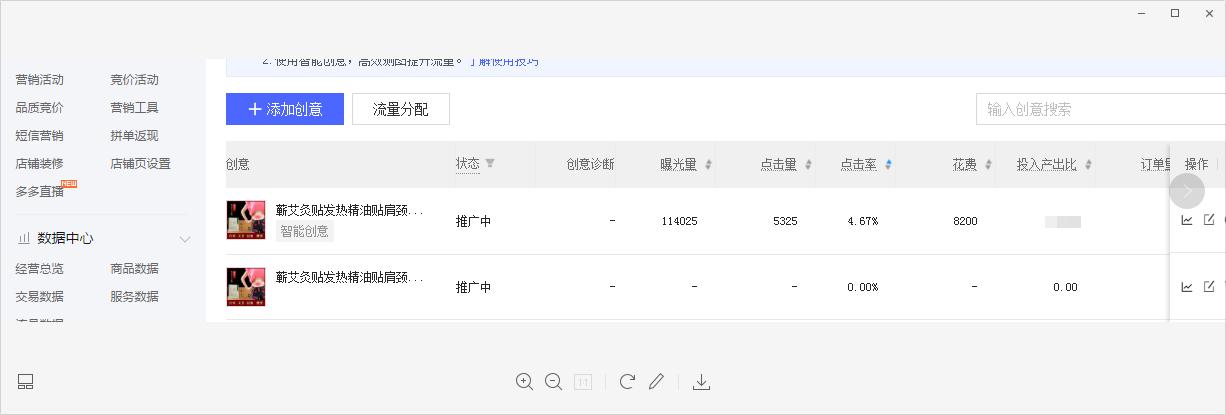This screenshot has width=1226, height=415.
Task: Open 经营总览 under 数据中心
Action: click(39, 269)
